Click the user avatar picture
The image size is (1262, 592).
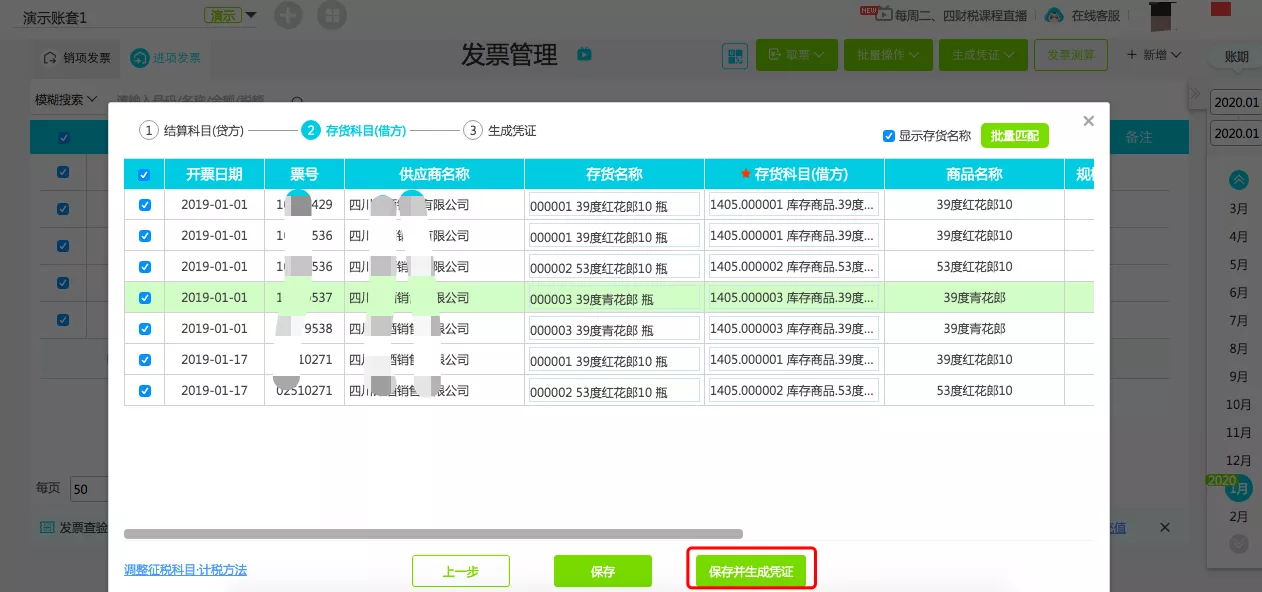[1161, 14]
